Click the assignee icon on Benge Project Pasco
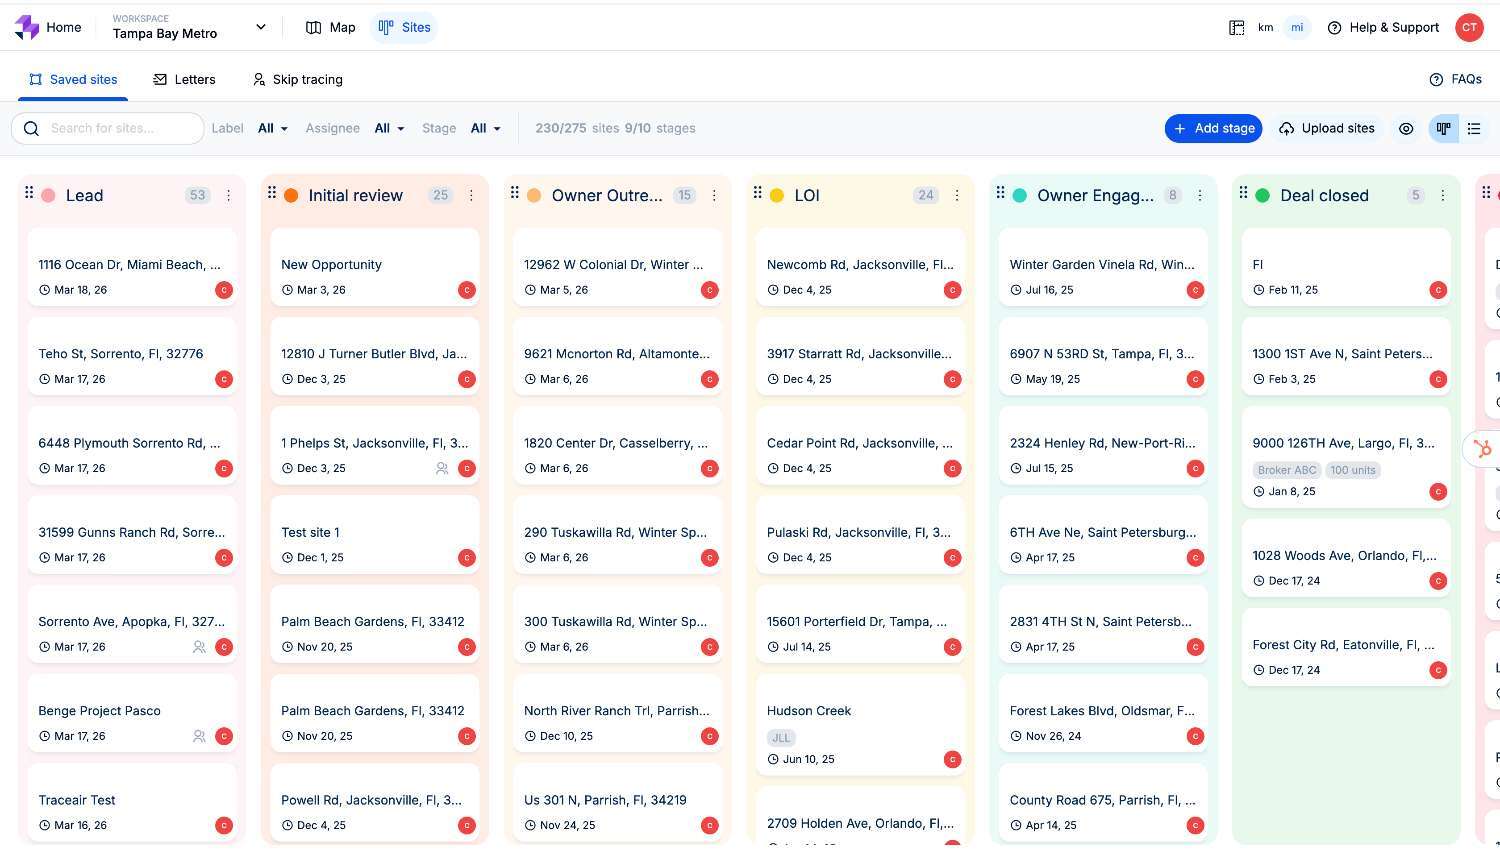The height and width of the screenshot is (863, 1500). point(199,736)
